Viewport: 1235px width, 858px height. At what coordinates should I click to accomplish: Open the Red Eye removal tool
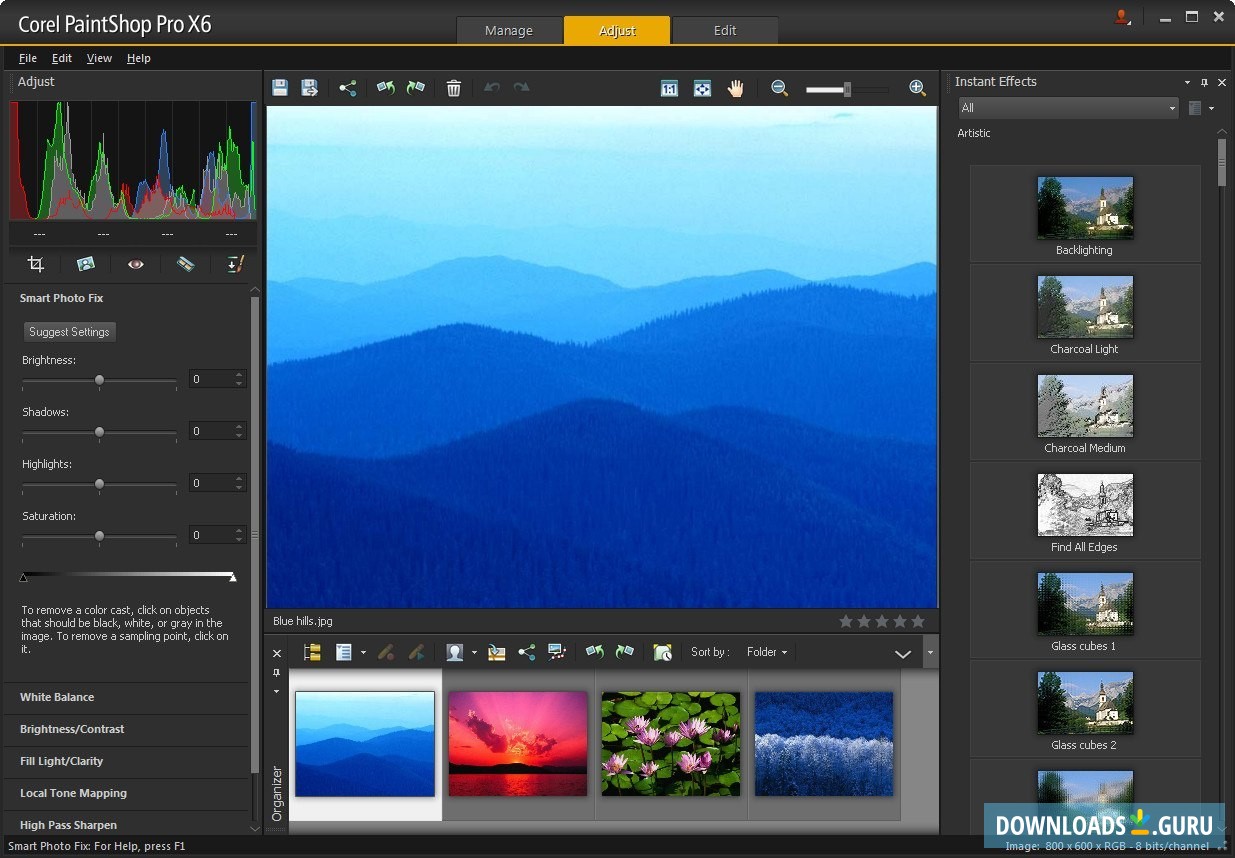click(x=136, y=264)
